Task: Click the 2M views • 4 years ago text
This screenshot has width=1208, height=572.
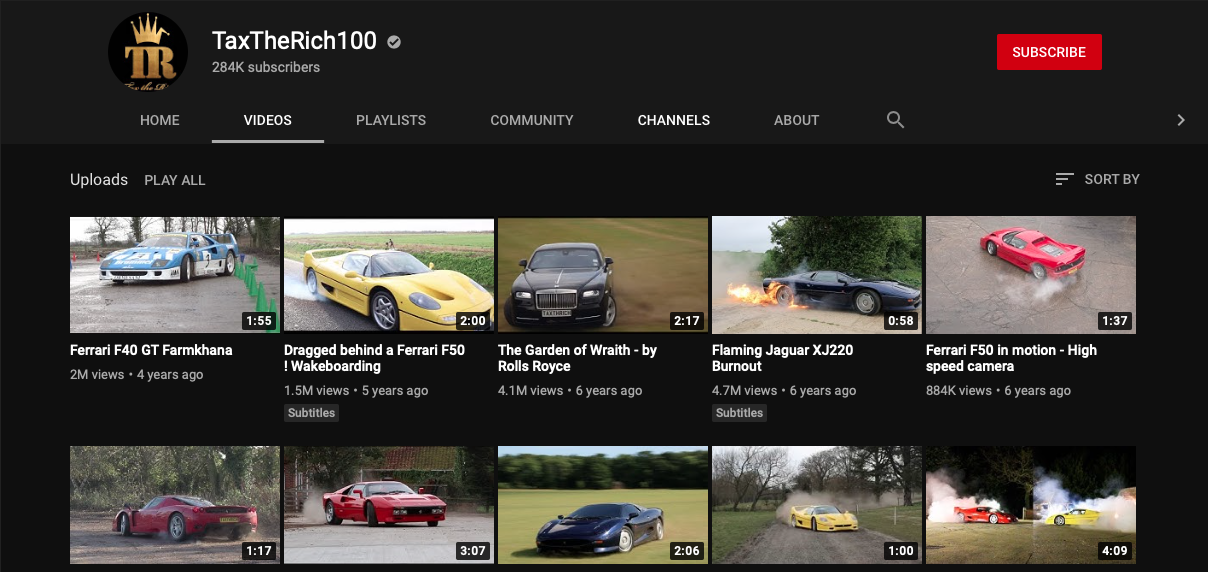Action: tap(137, 375)
